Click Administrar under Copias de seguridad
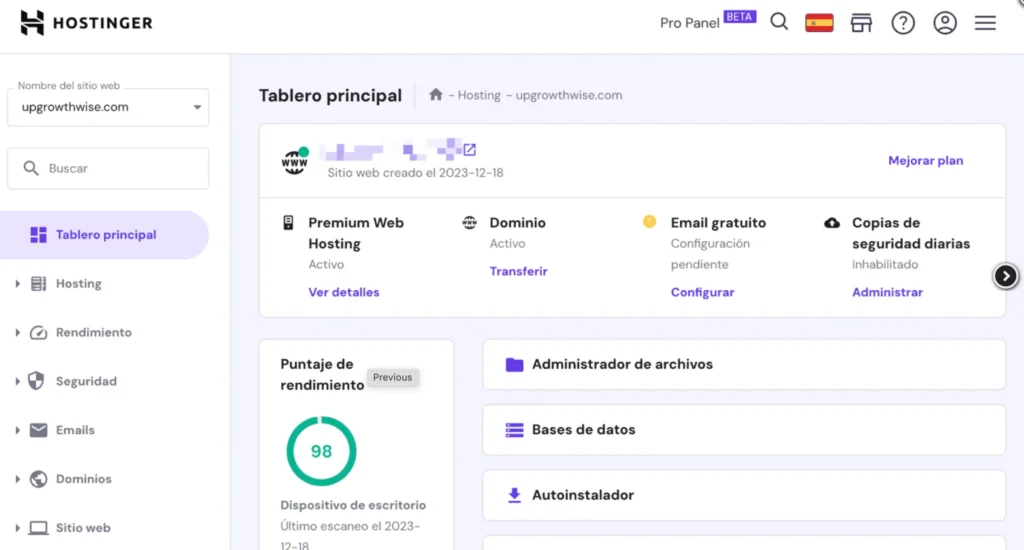This screenshot has width=1024, height=550. [x=887, y=292]
